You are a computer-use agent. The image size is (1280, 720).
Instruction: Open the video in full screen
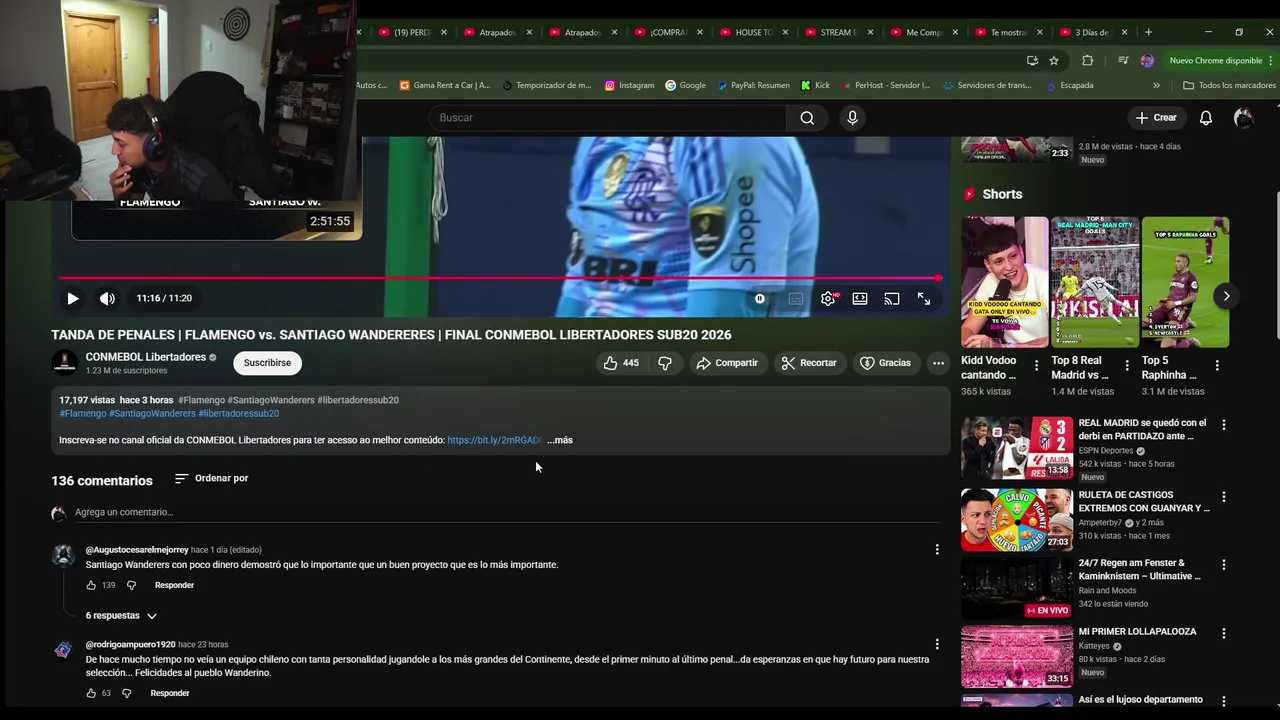click(x=924, y=298)
